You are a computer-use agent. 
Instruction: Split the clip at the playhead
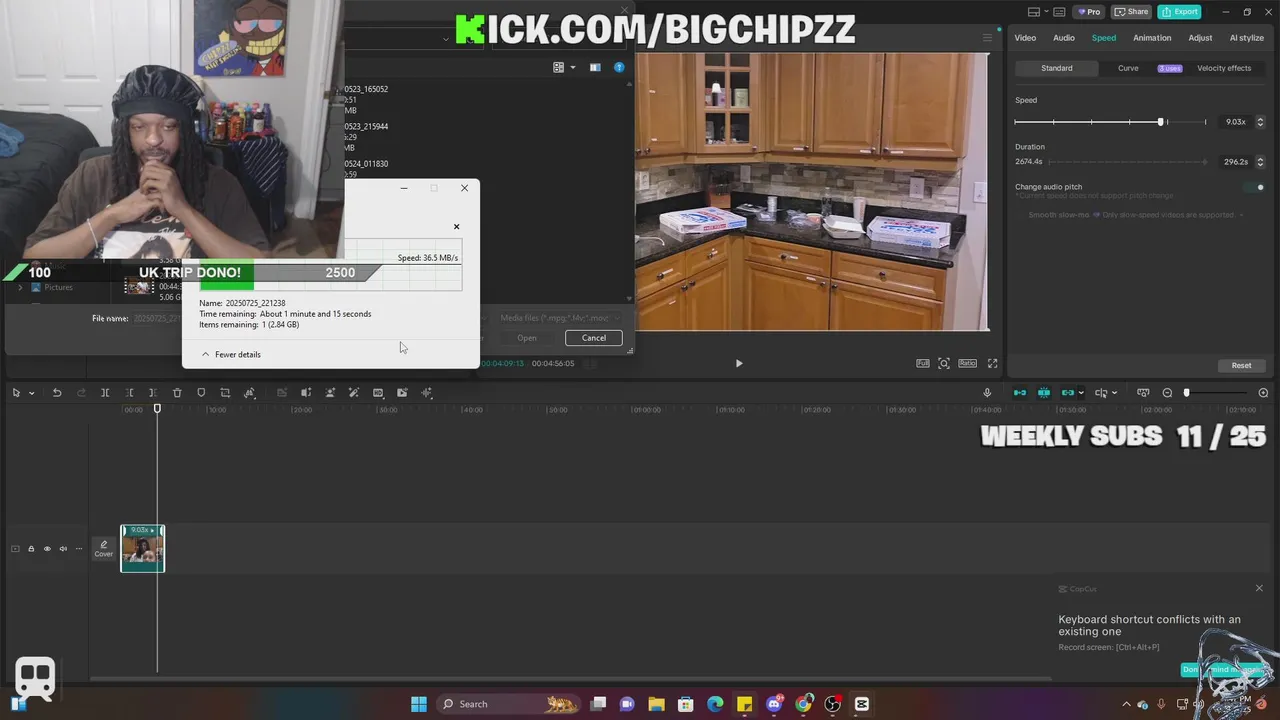coord(105,393)
